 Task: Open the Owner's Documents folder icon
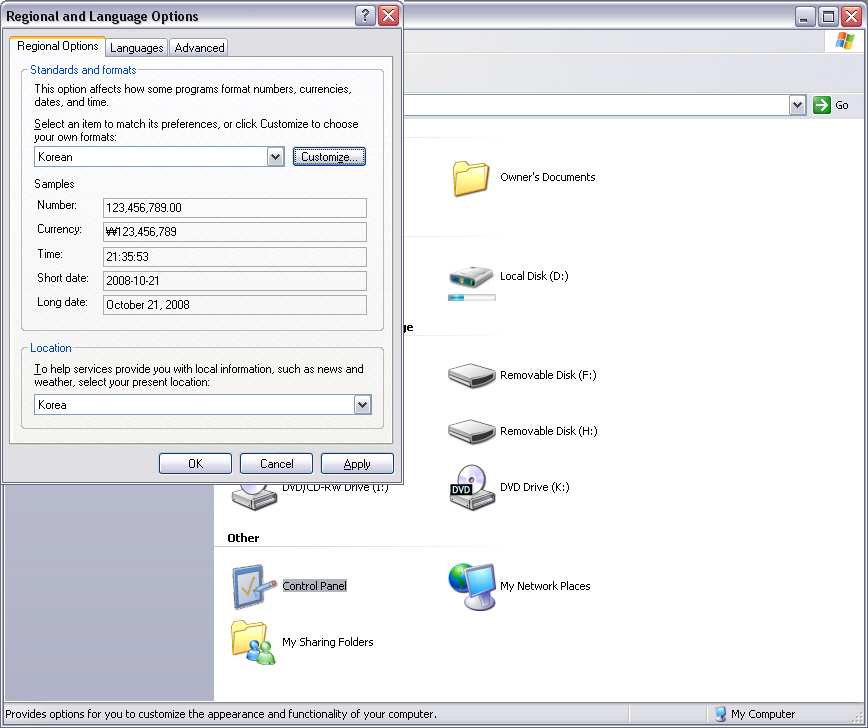click(x=471, y=178)
